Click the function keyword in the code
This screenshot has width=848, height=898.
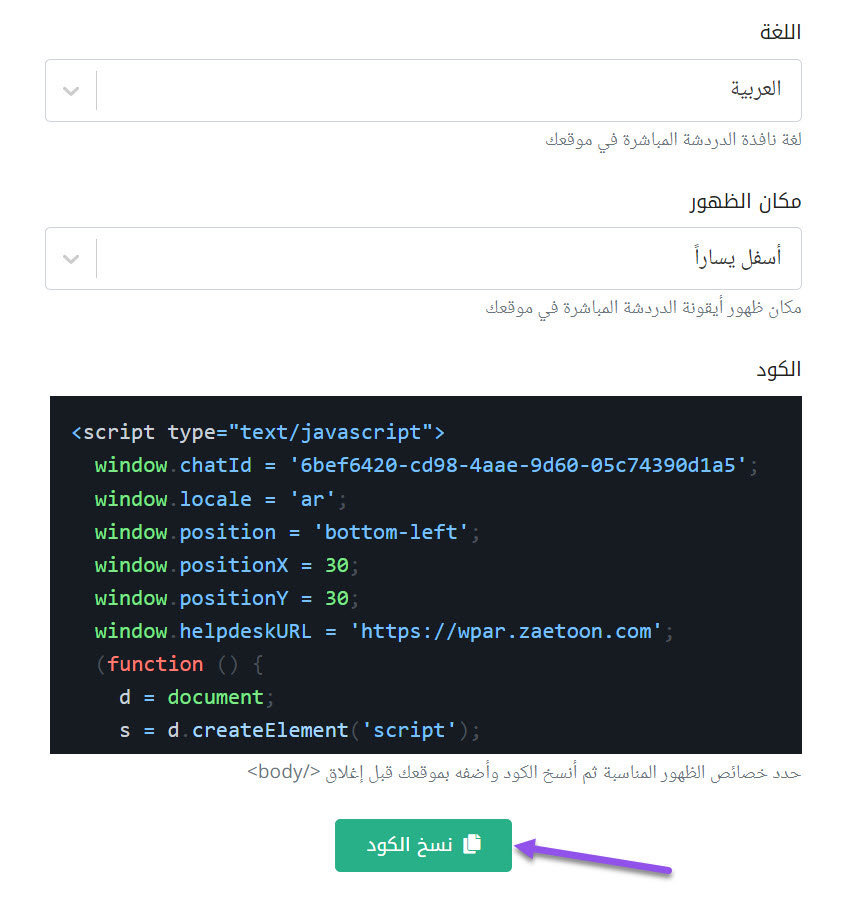pos(155,664)
